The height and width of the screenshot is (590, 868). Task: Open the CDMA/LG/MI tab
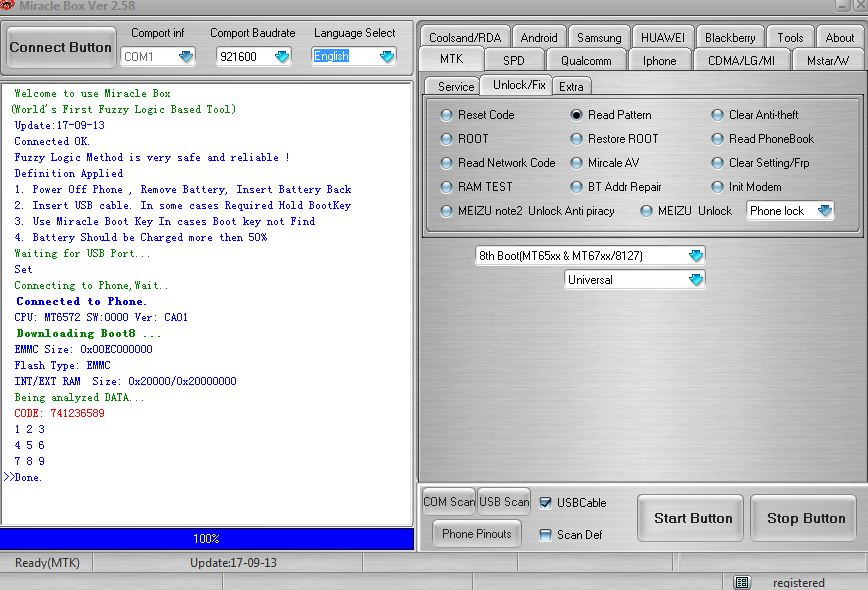[x=741, y=60]
